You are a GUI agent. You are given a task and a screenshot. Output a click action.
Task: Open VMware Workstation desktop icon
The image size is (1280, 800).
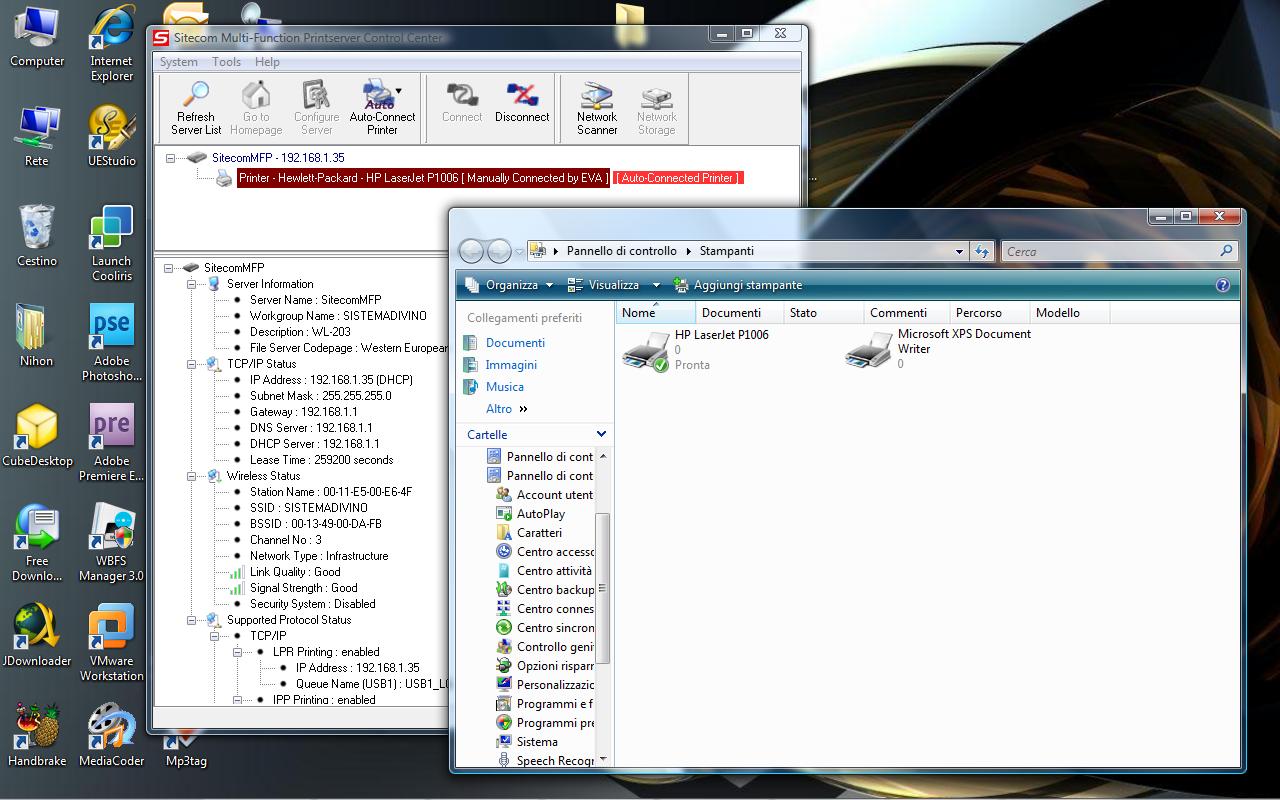(112, 644)
